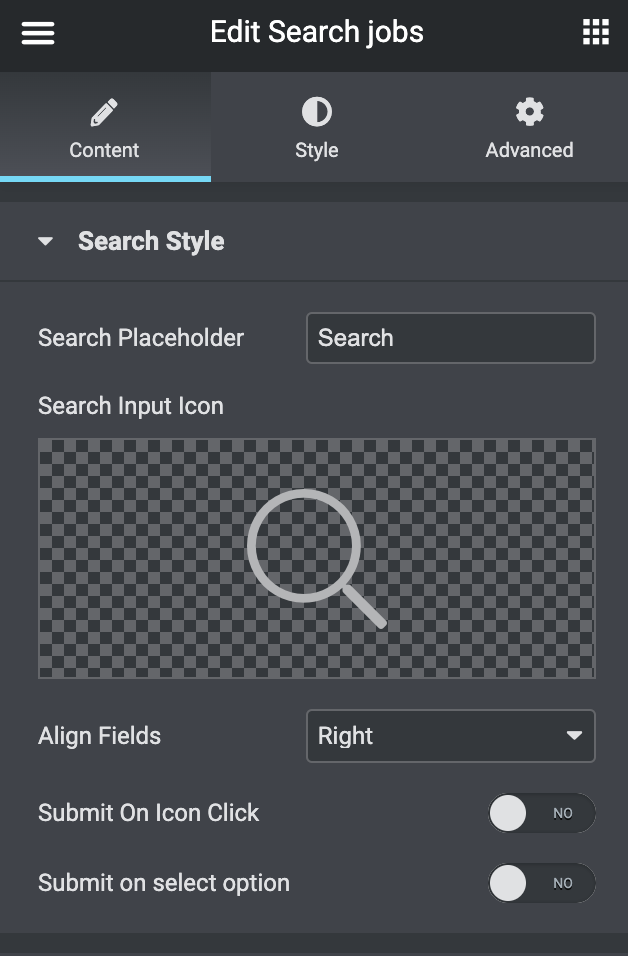The image size is (628, 956).
Task: Click the Submit On Icon Click label
Action: (x=148, y=813)
